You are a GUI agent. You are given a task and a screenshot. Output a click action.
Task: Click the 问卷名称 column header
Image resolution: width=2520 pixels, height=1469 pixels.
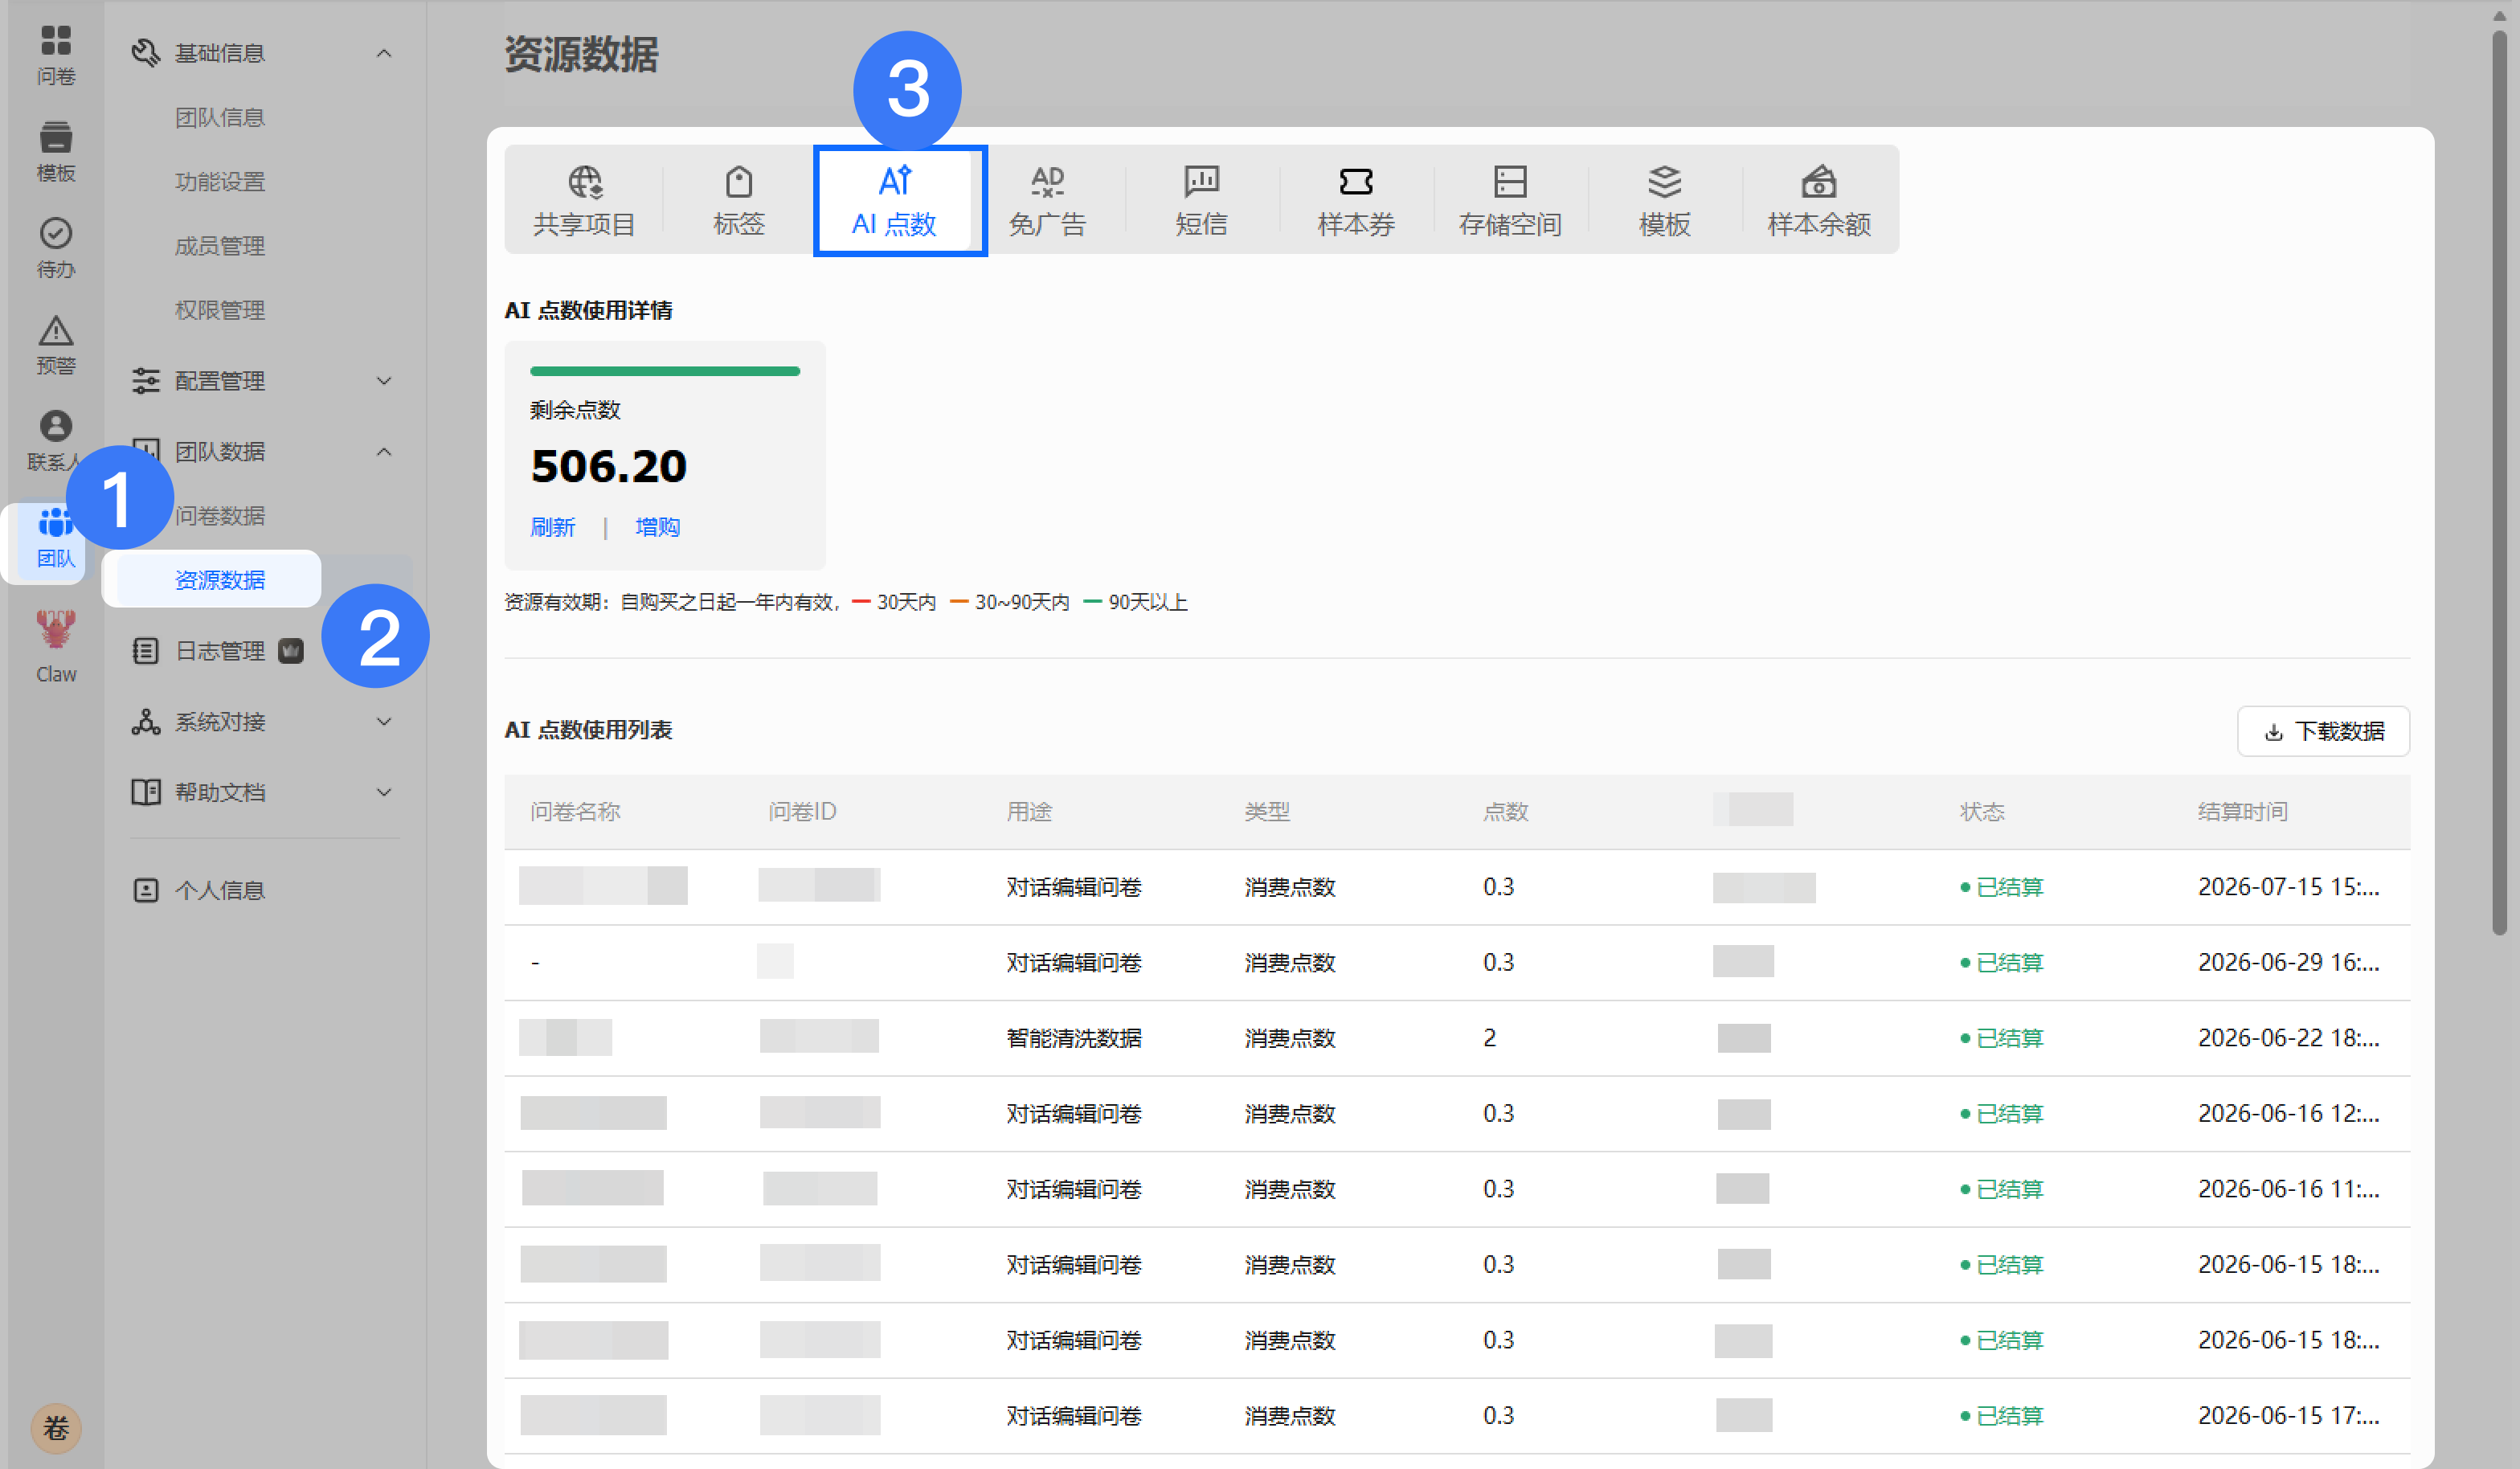point(575,811)
